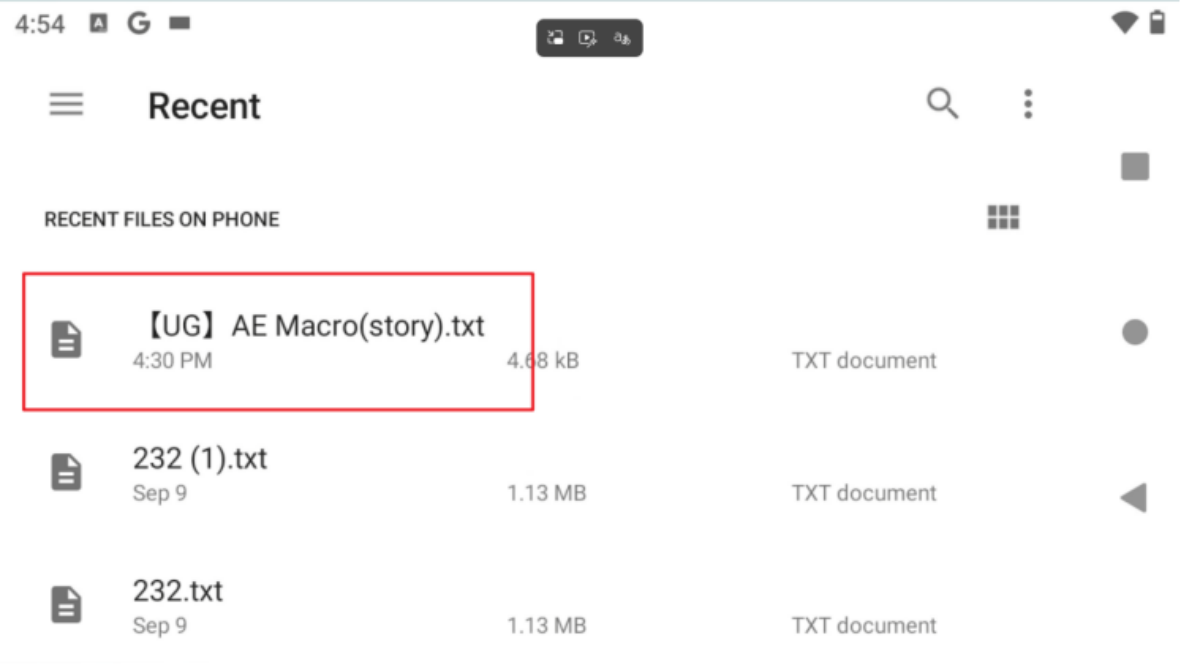1181x666 pixels.
Task: Click the Recent title in app bar
Action: tap(204, 105)
